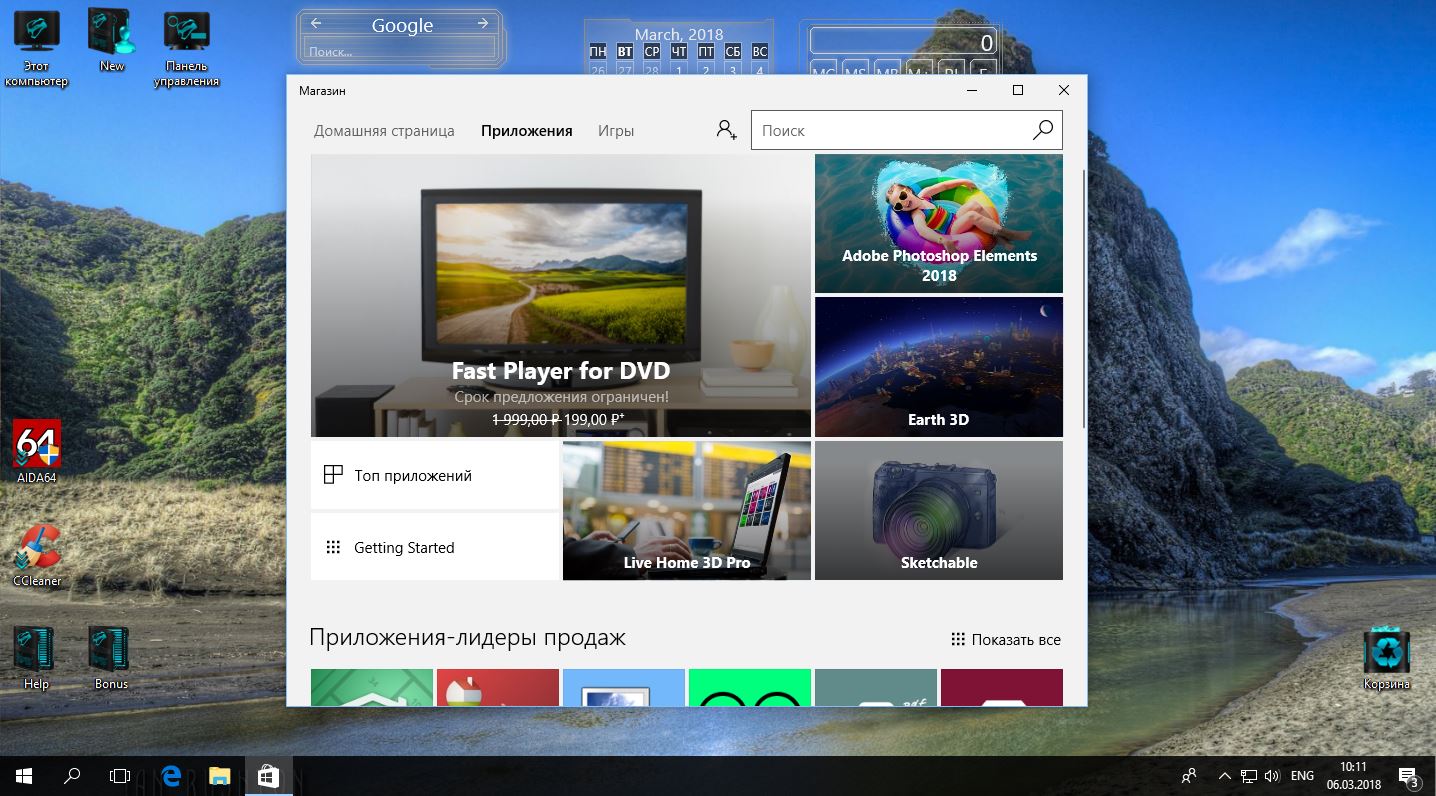Open Топ приложений category
This screenshot has width=1436, height=796.
[435, 475]
